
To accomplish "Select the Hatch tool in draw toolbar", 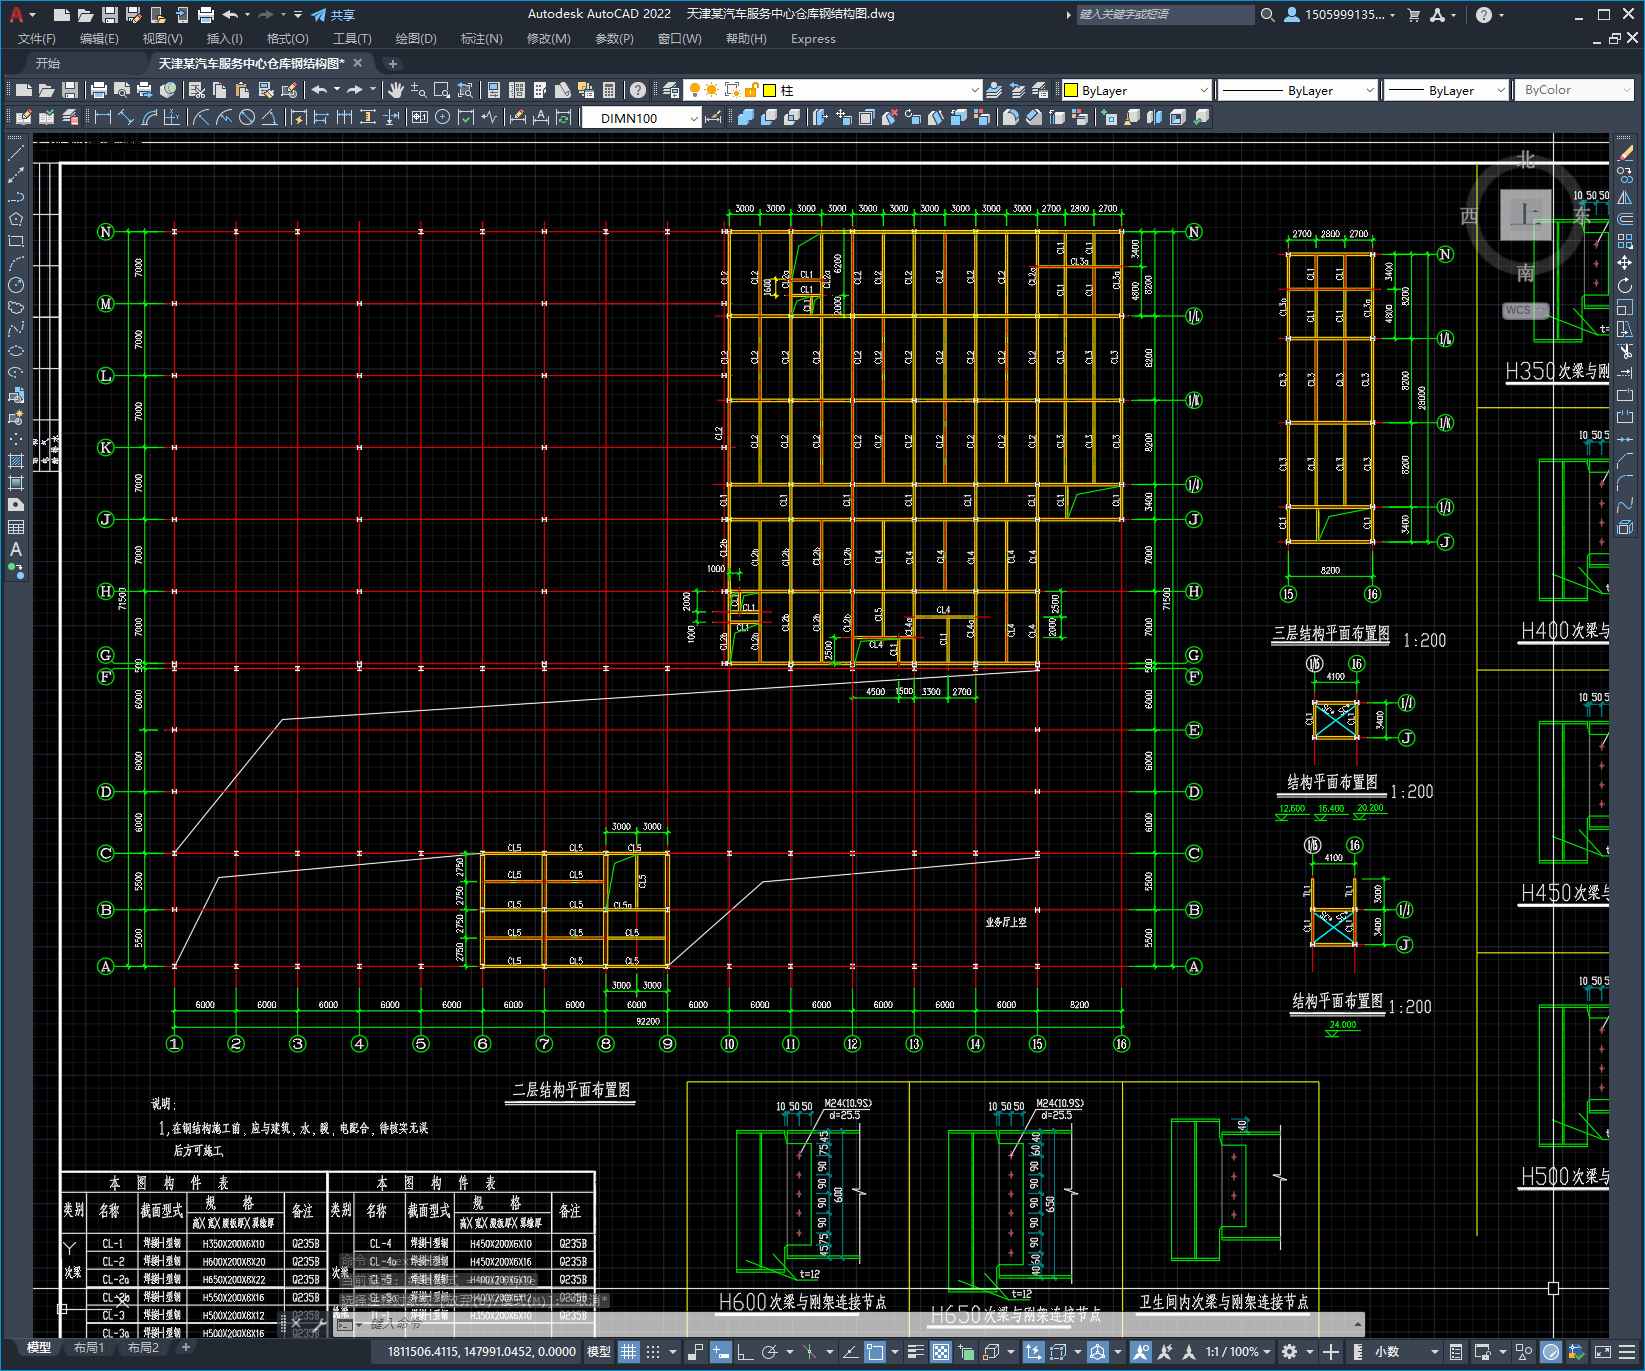I will 16,461.
